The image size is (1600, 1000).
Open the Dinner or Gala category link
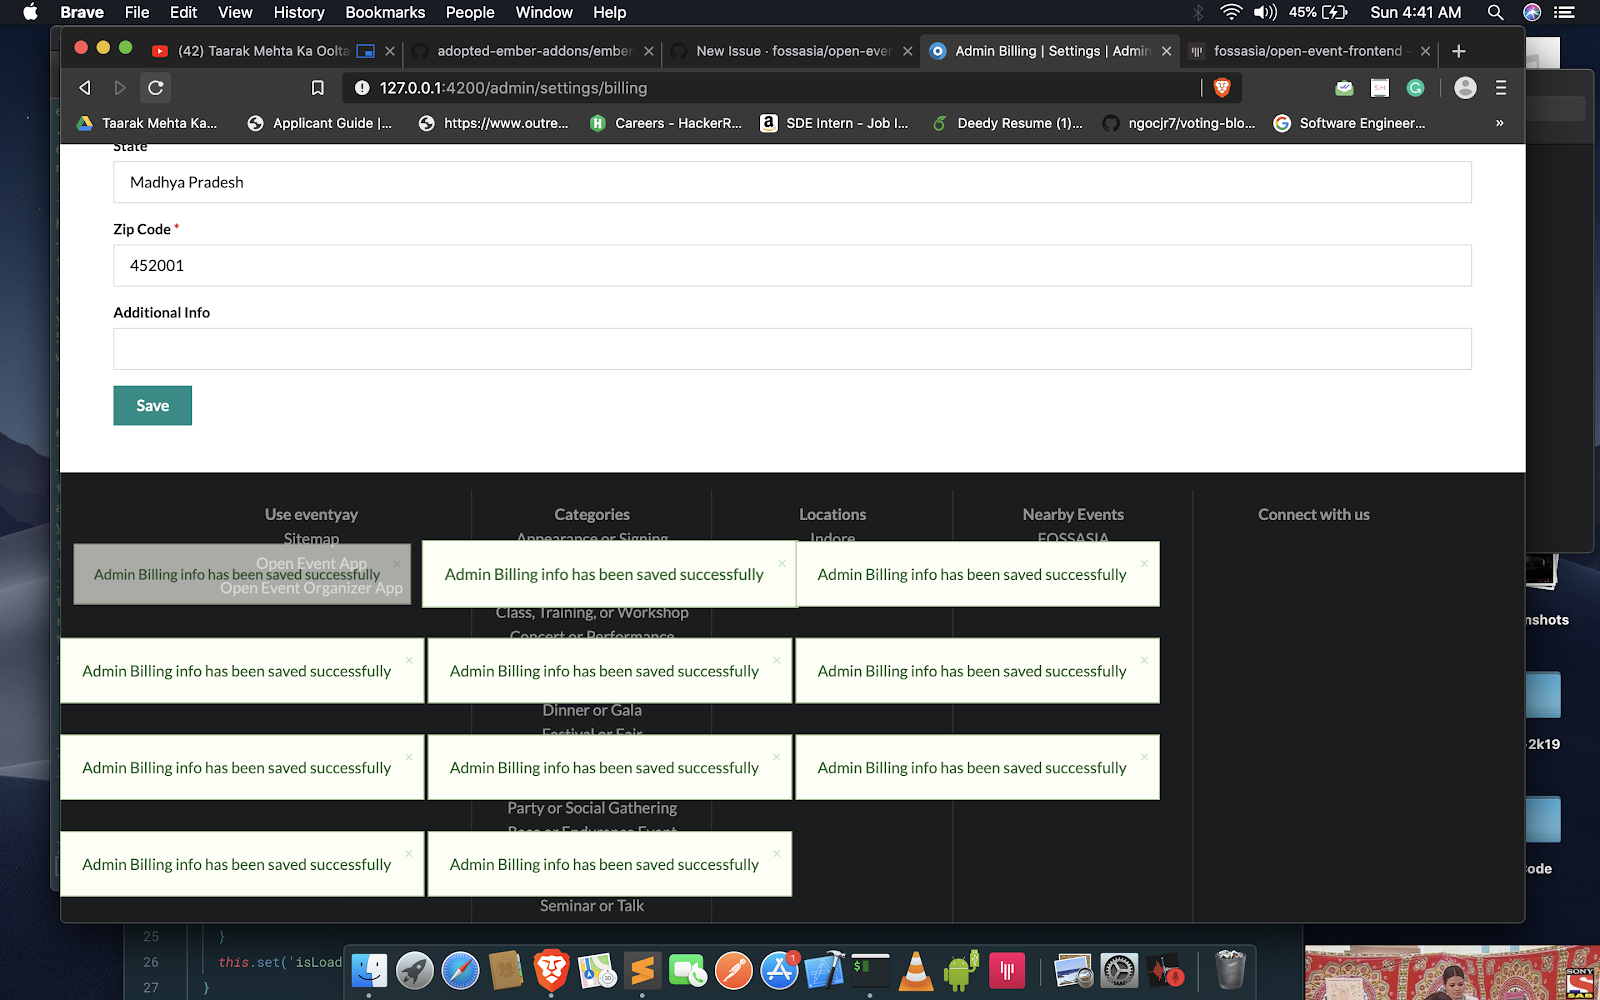coord(592,710)
